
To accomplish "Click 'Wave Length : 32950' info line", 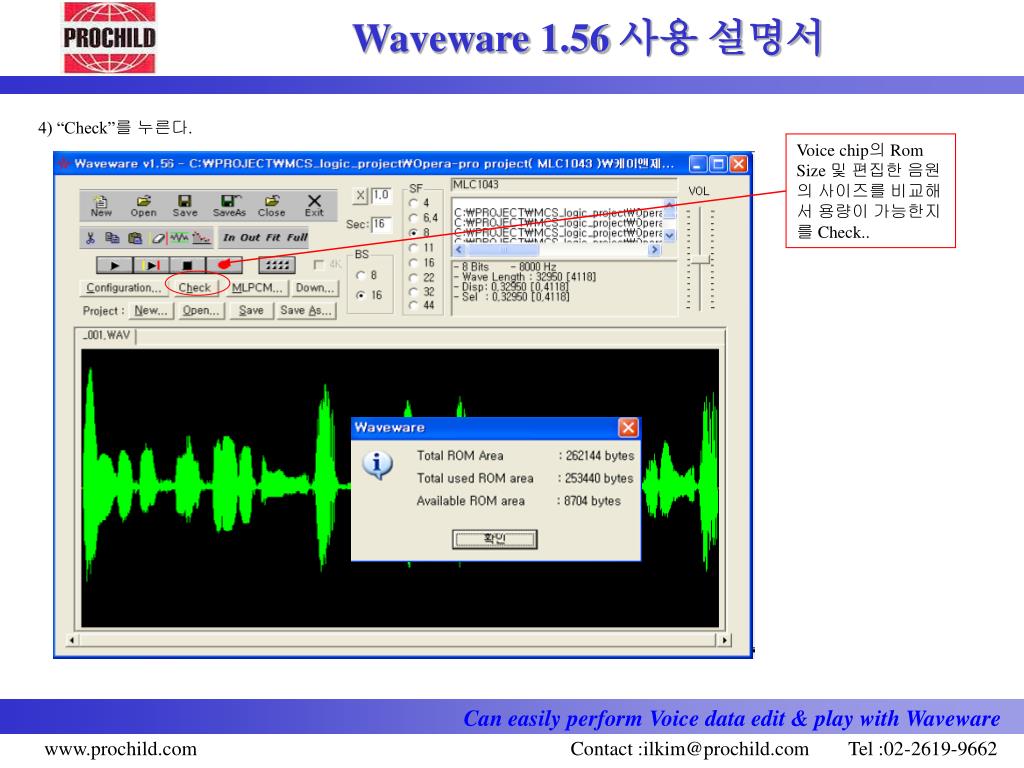I will 524,277.
